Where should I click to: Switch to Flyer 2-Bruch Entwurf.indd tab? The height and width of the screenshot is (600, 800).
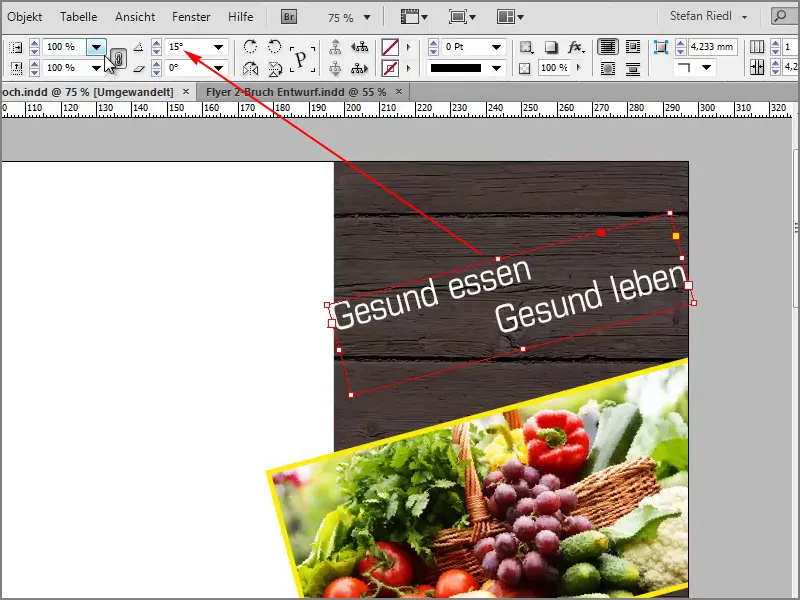tap(296, 92)
